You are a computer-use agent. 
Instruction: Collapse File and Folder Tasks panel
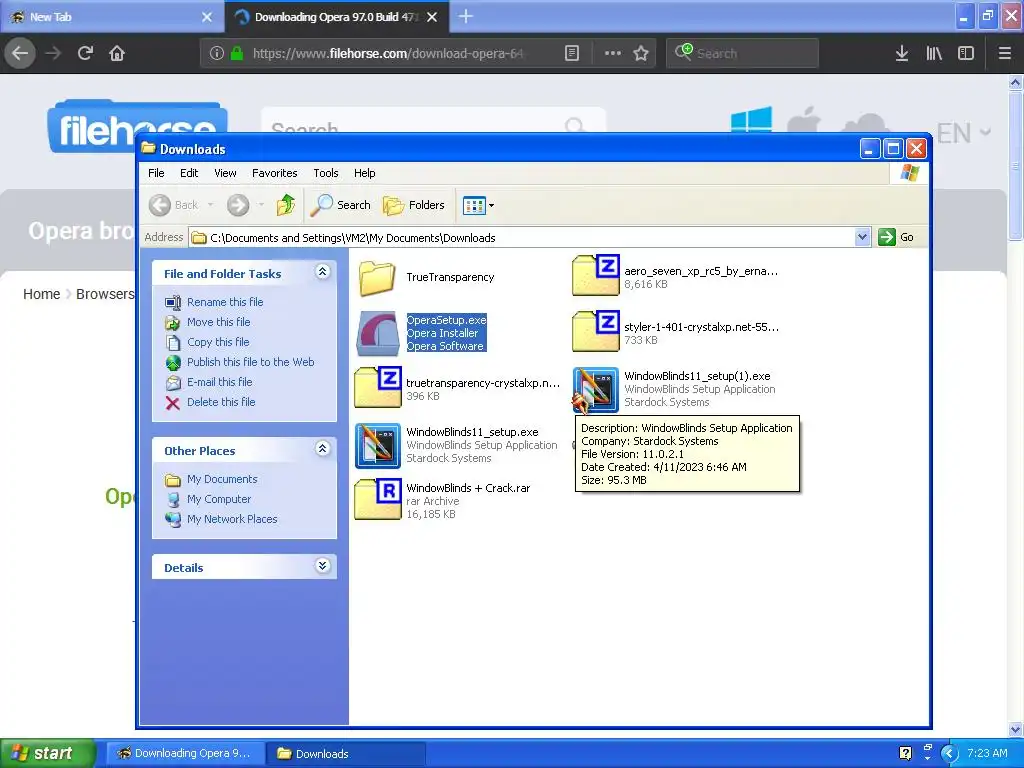322,272
